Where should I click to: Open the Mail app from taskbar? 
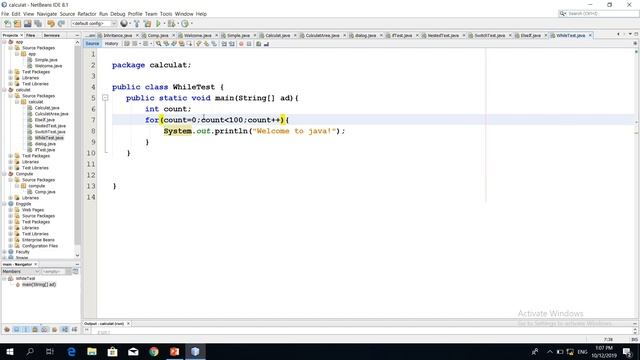click(133, 351)
